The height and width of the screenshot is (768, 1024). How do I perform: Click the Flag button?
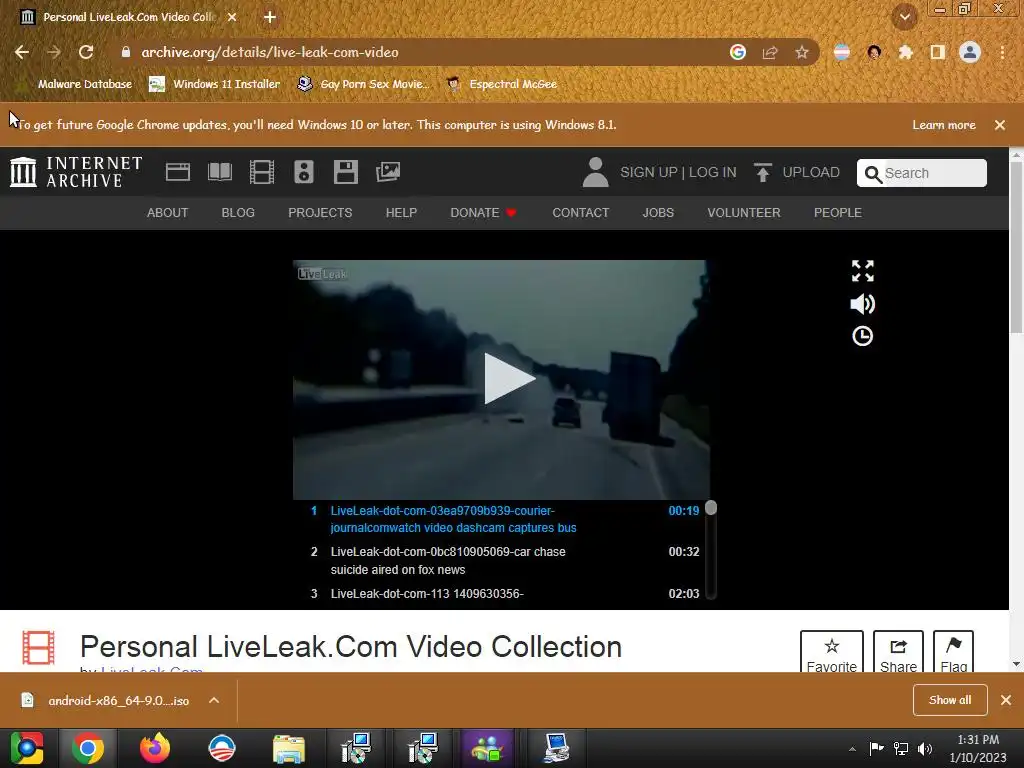(953, 652)
